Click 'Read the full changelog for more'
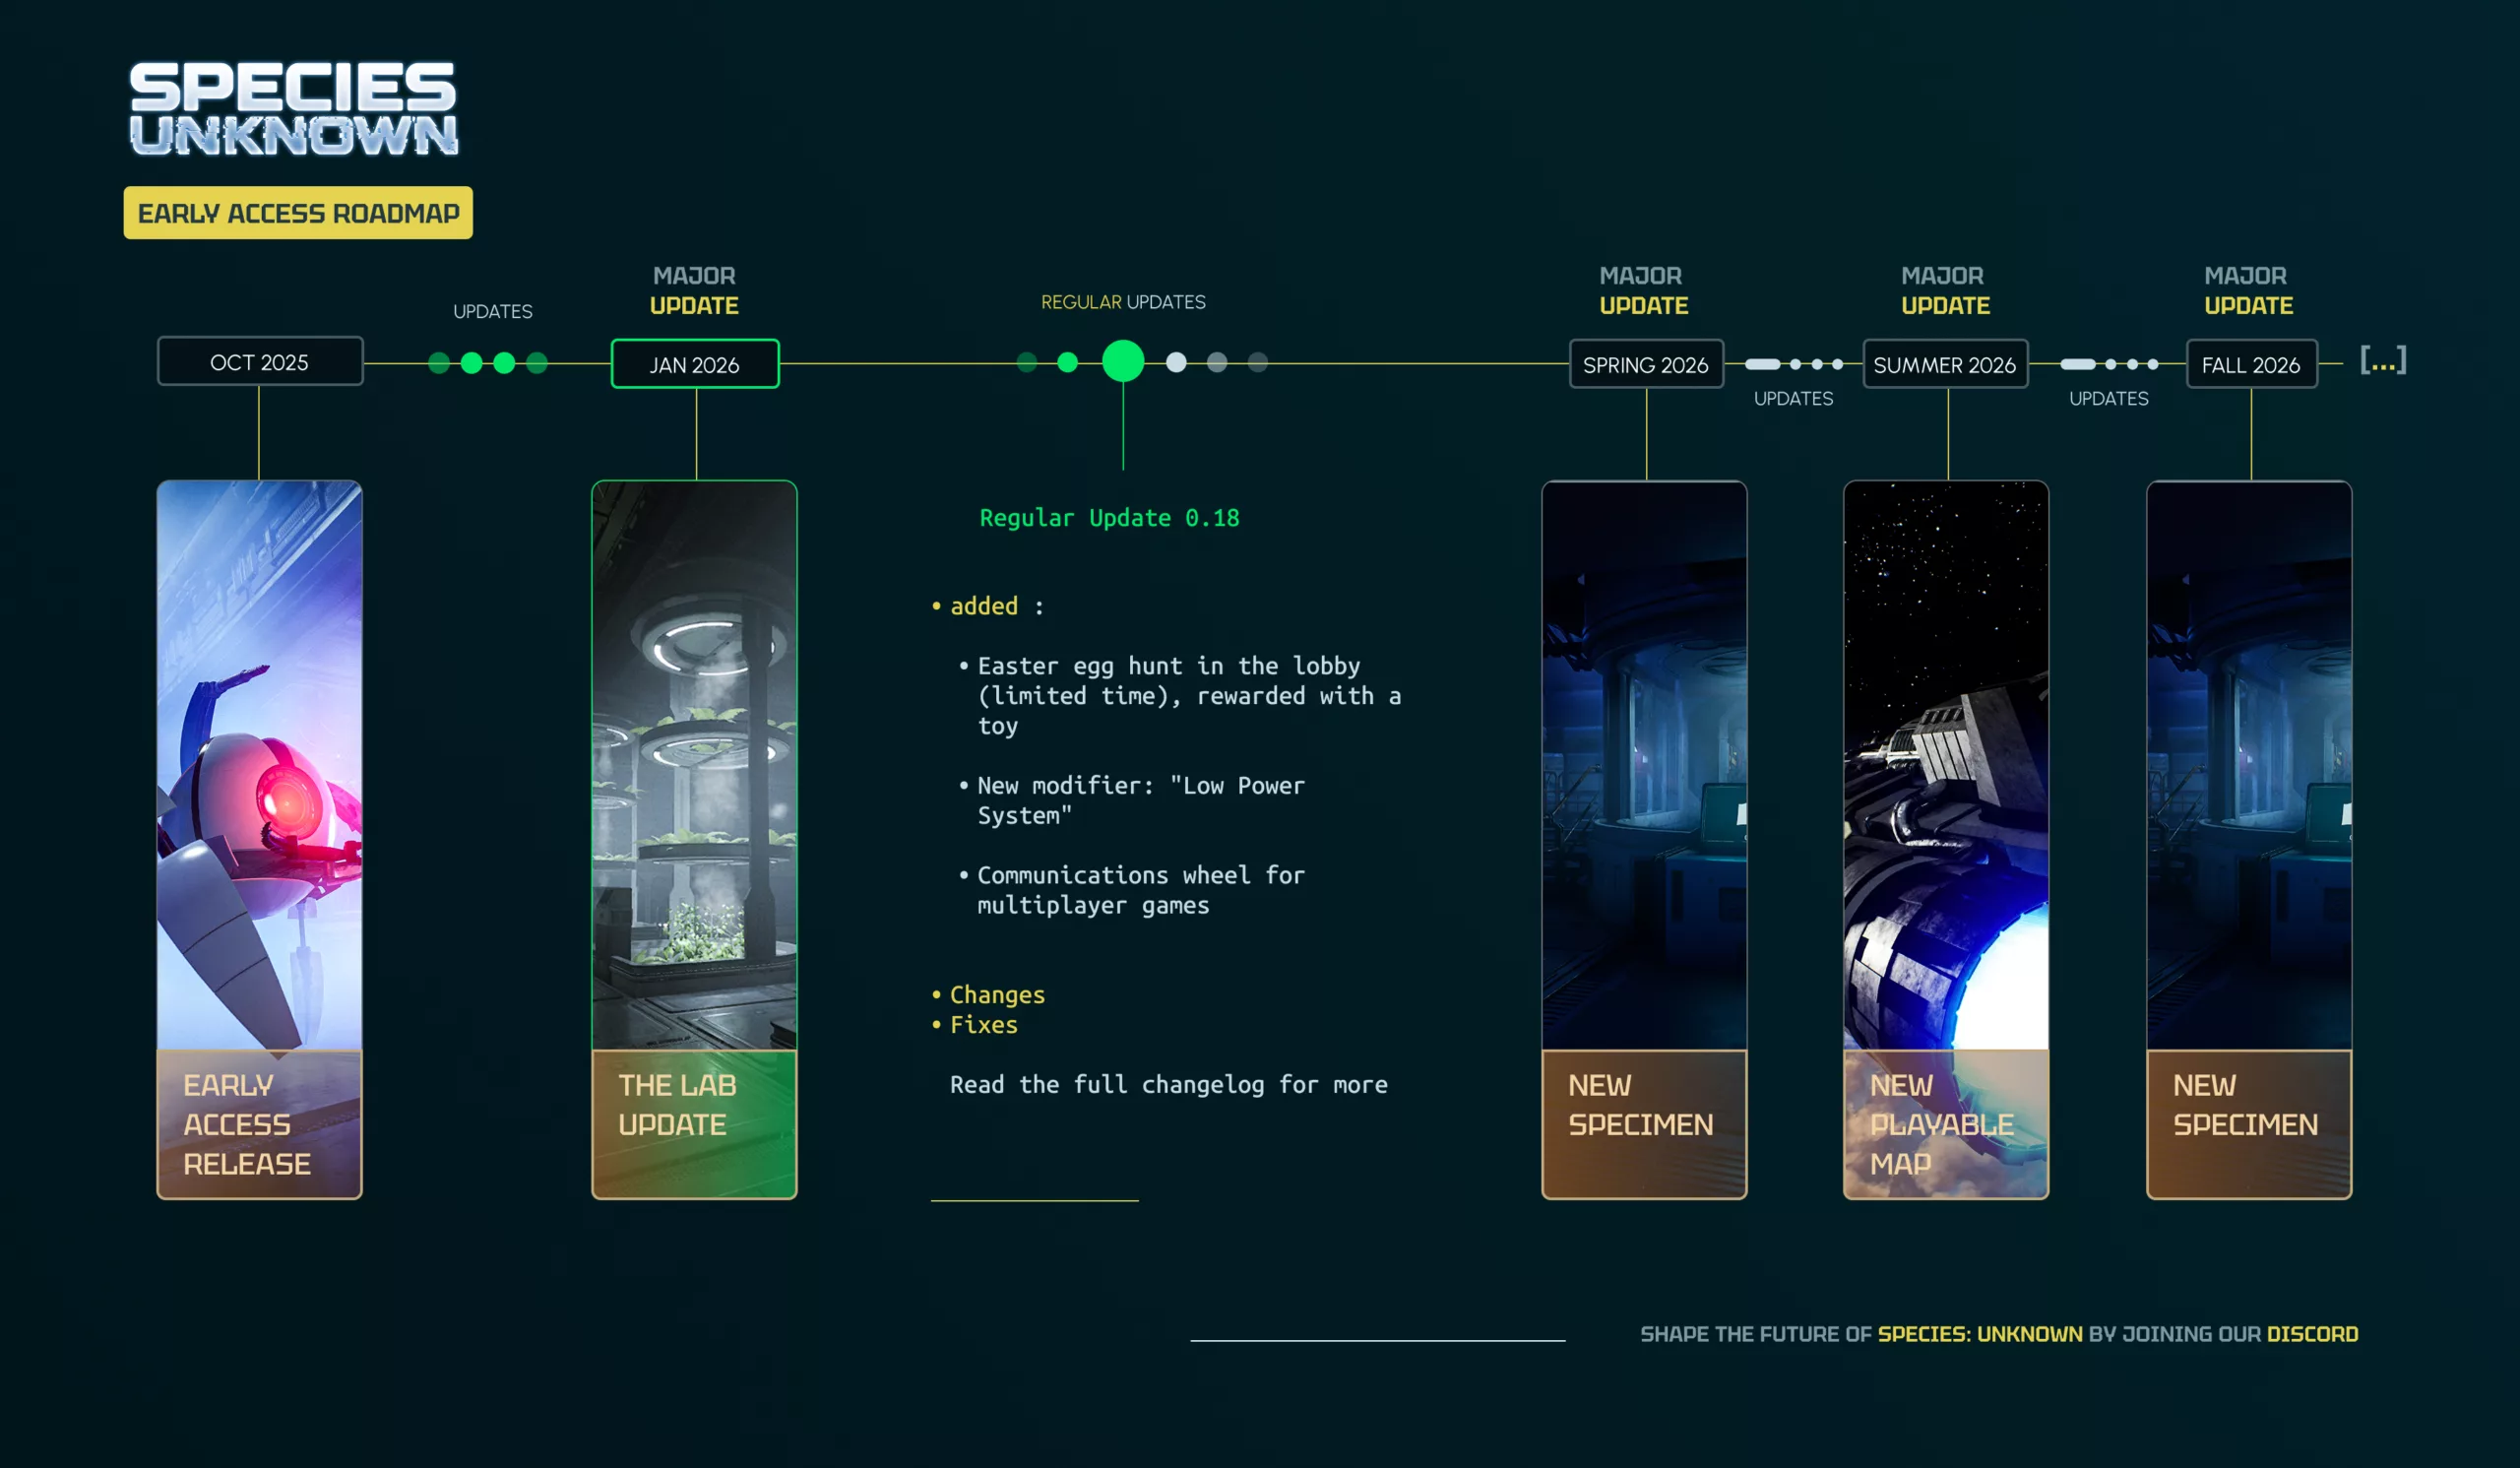Screen dimensions: 2520x1468 pyautogui.click(x=1168, y=1085)
